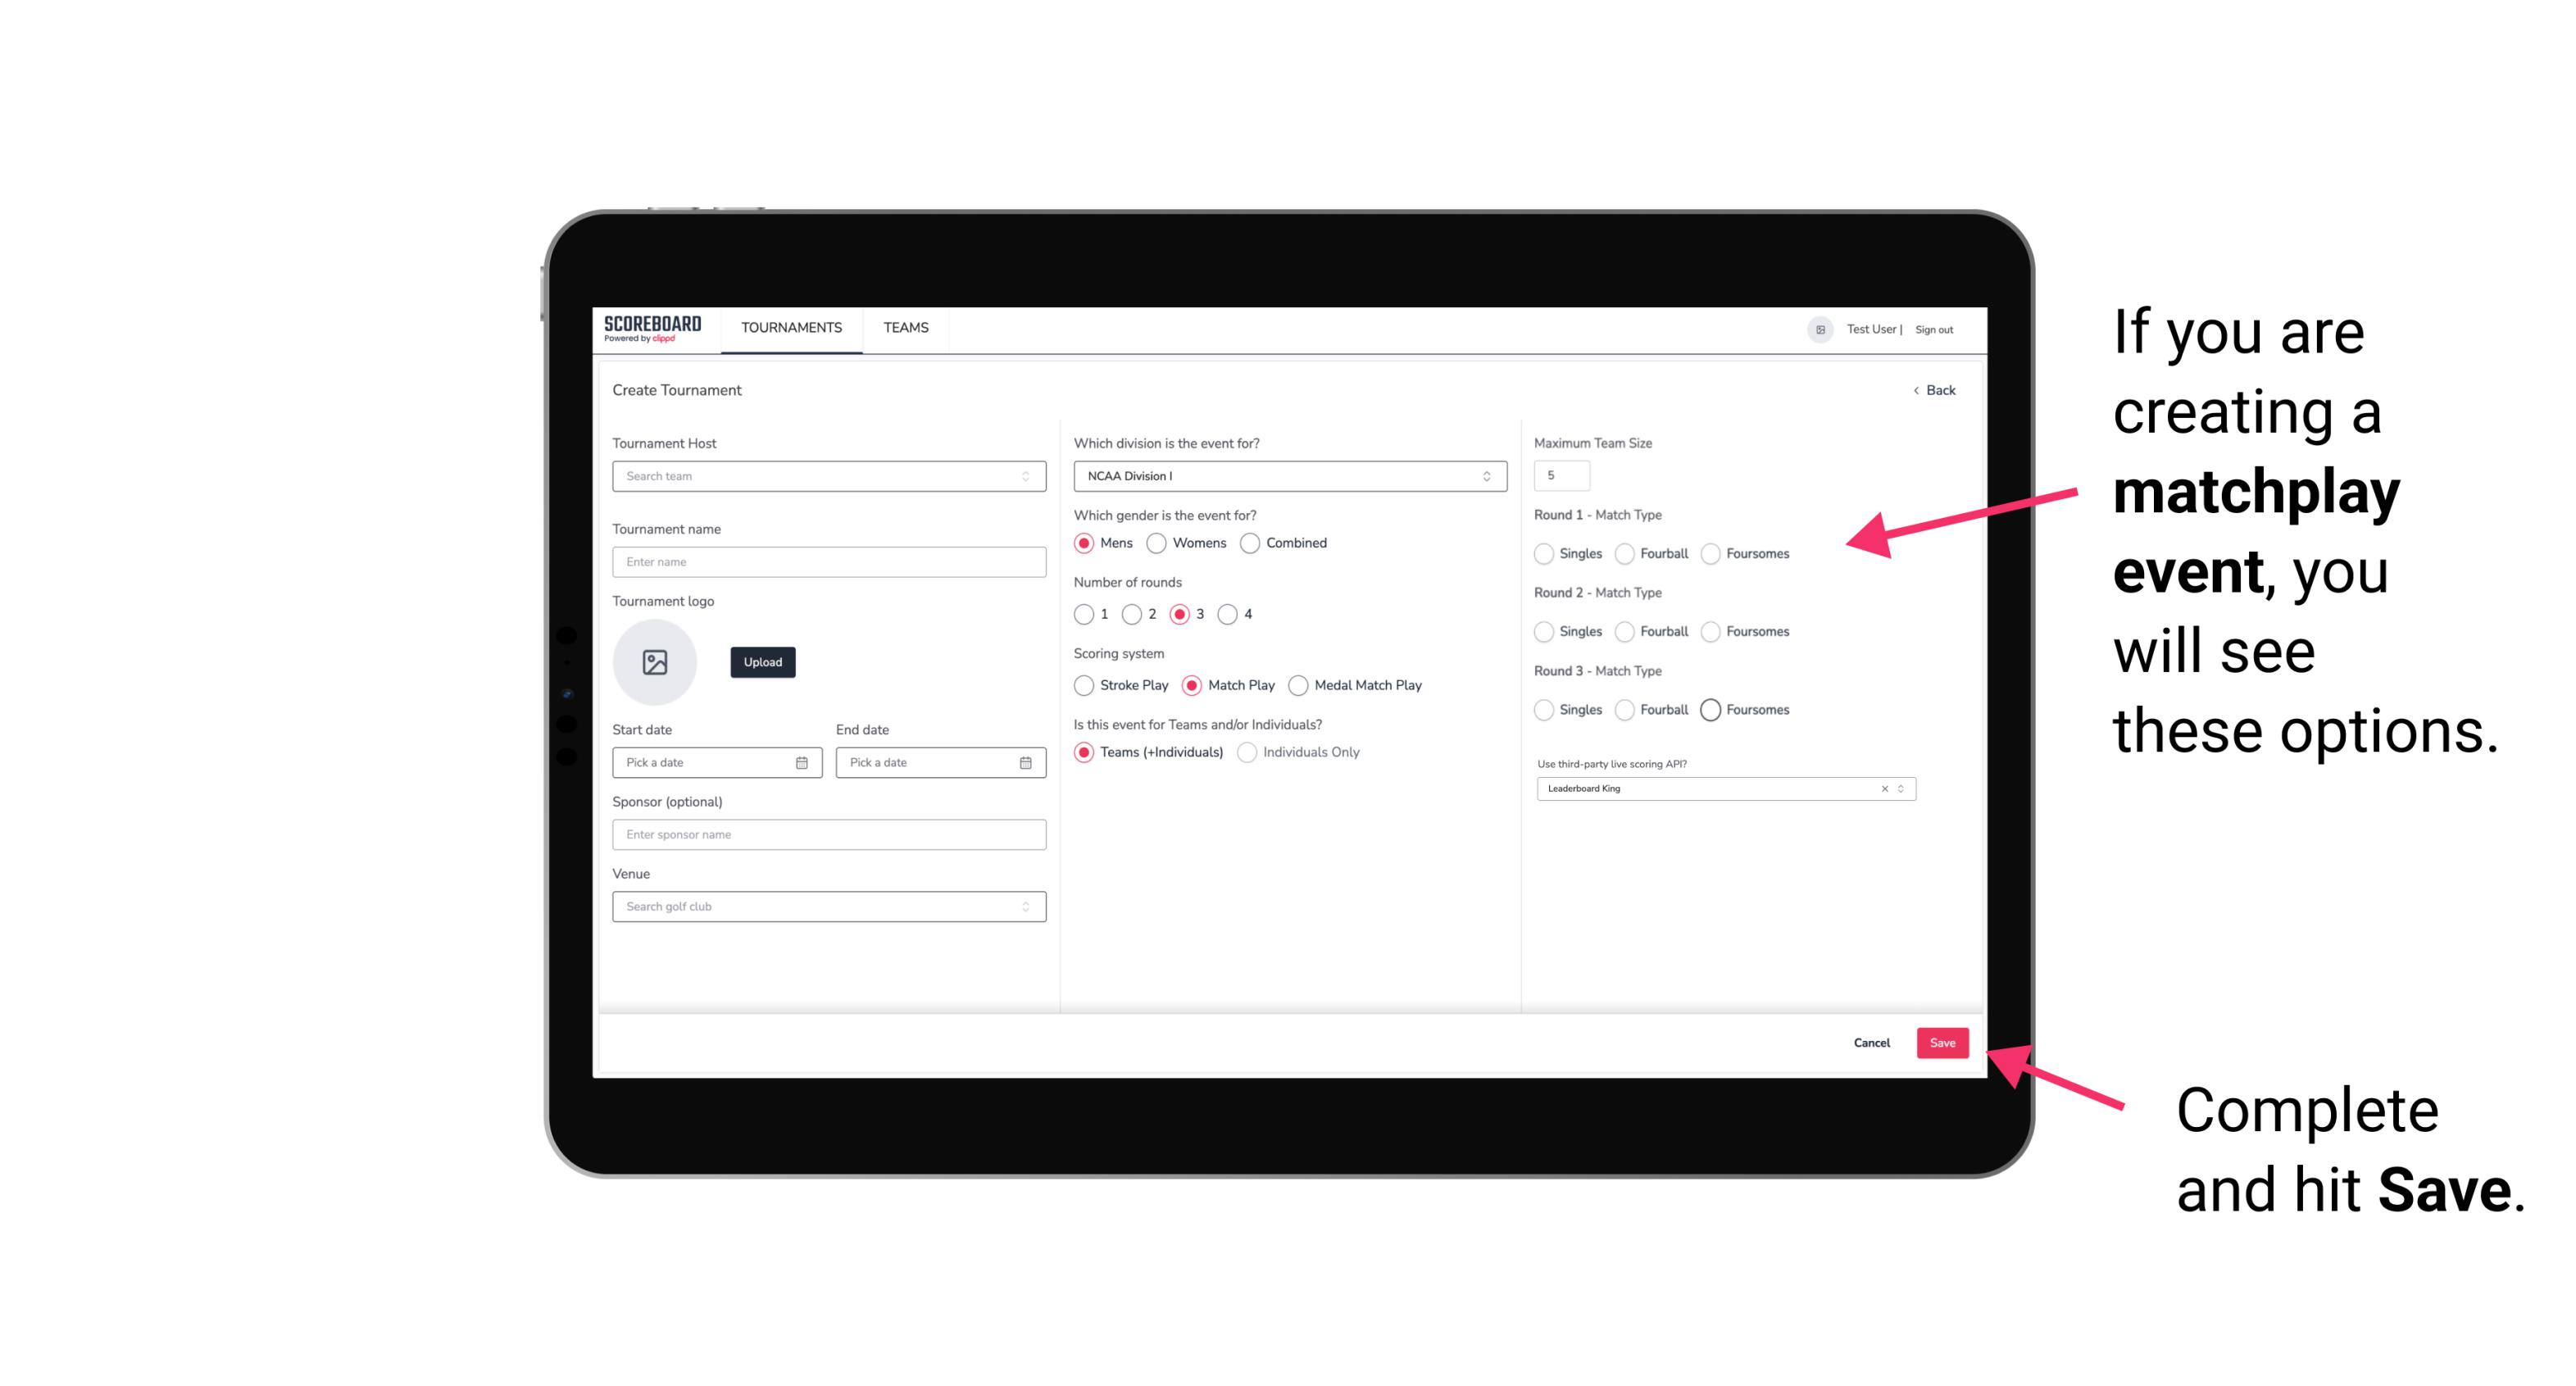This screenshot has height=1386, width=2576.
Task: Click the venue search dropdown icon
Action: [x=1024, y=907]
